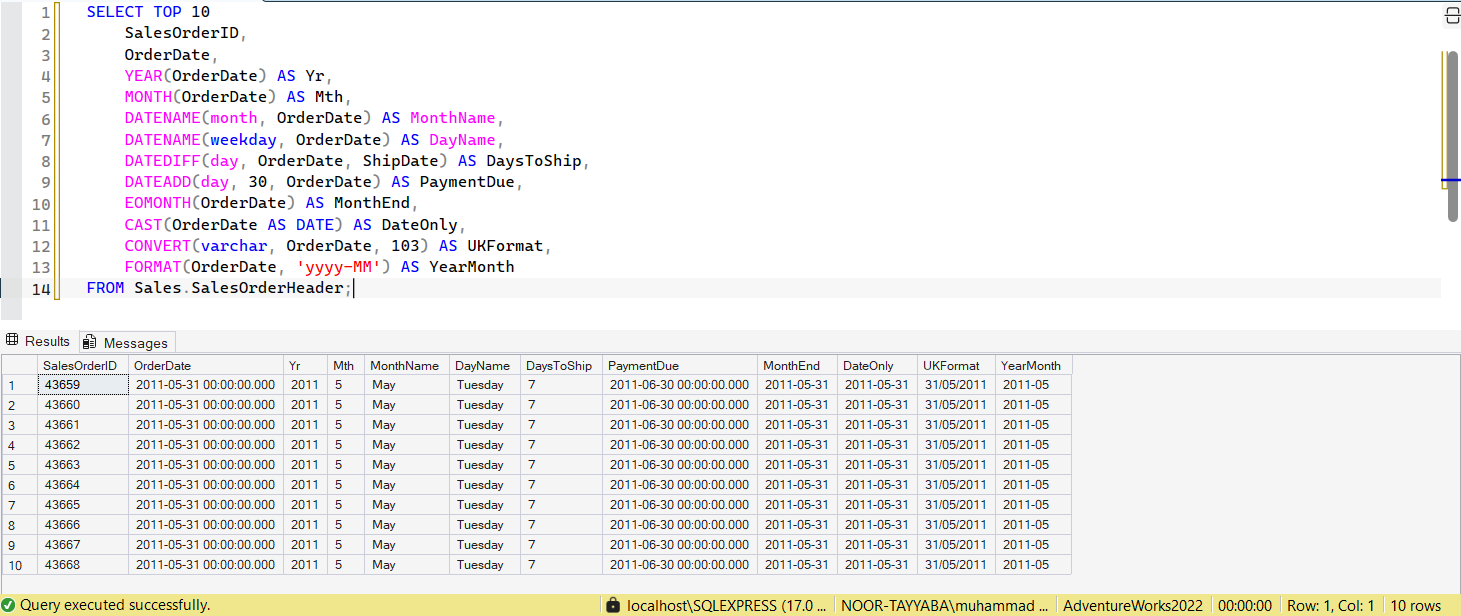The image size is (1461, 616).
Task: Click the DaysToShip alias on line 8
Action: pos(534,161)
